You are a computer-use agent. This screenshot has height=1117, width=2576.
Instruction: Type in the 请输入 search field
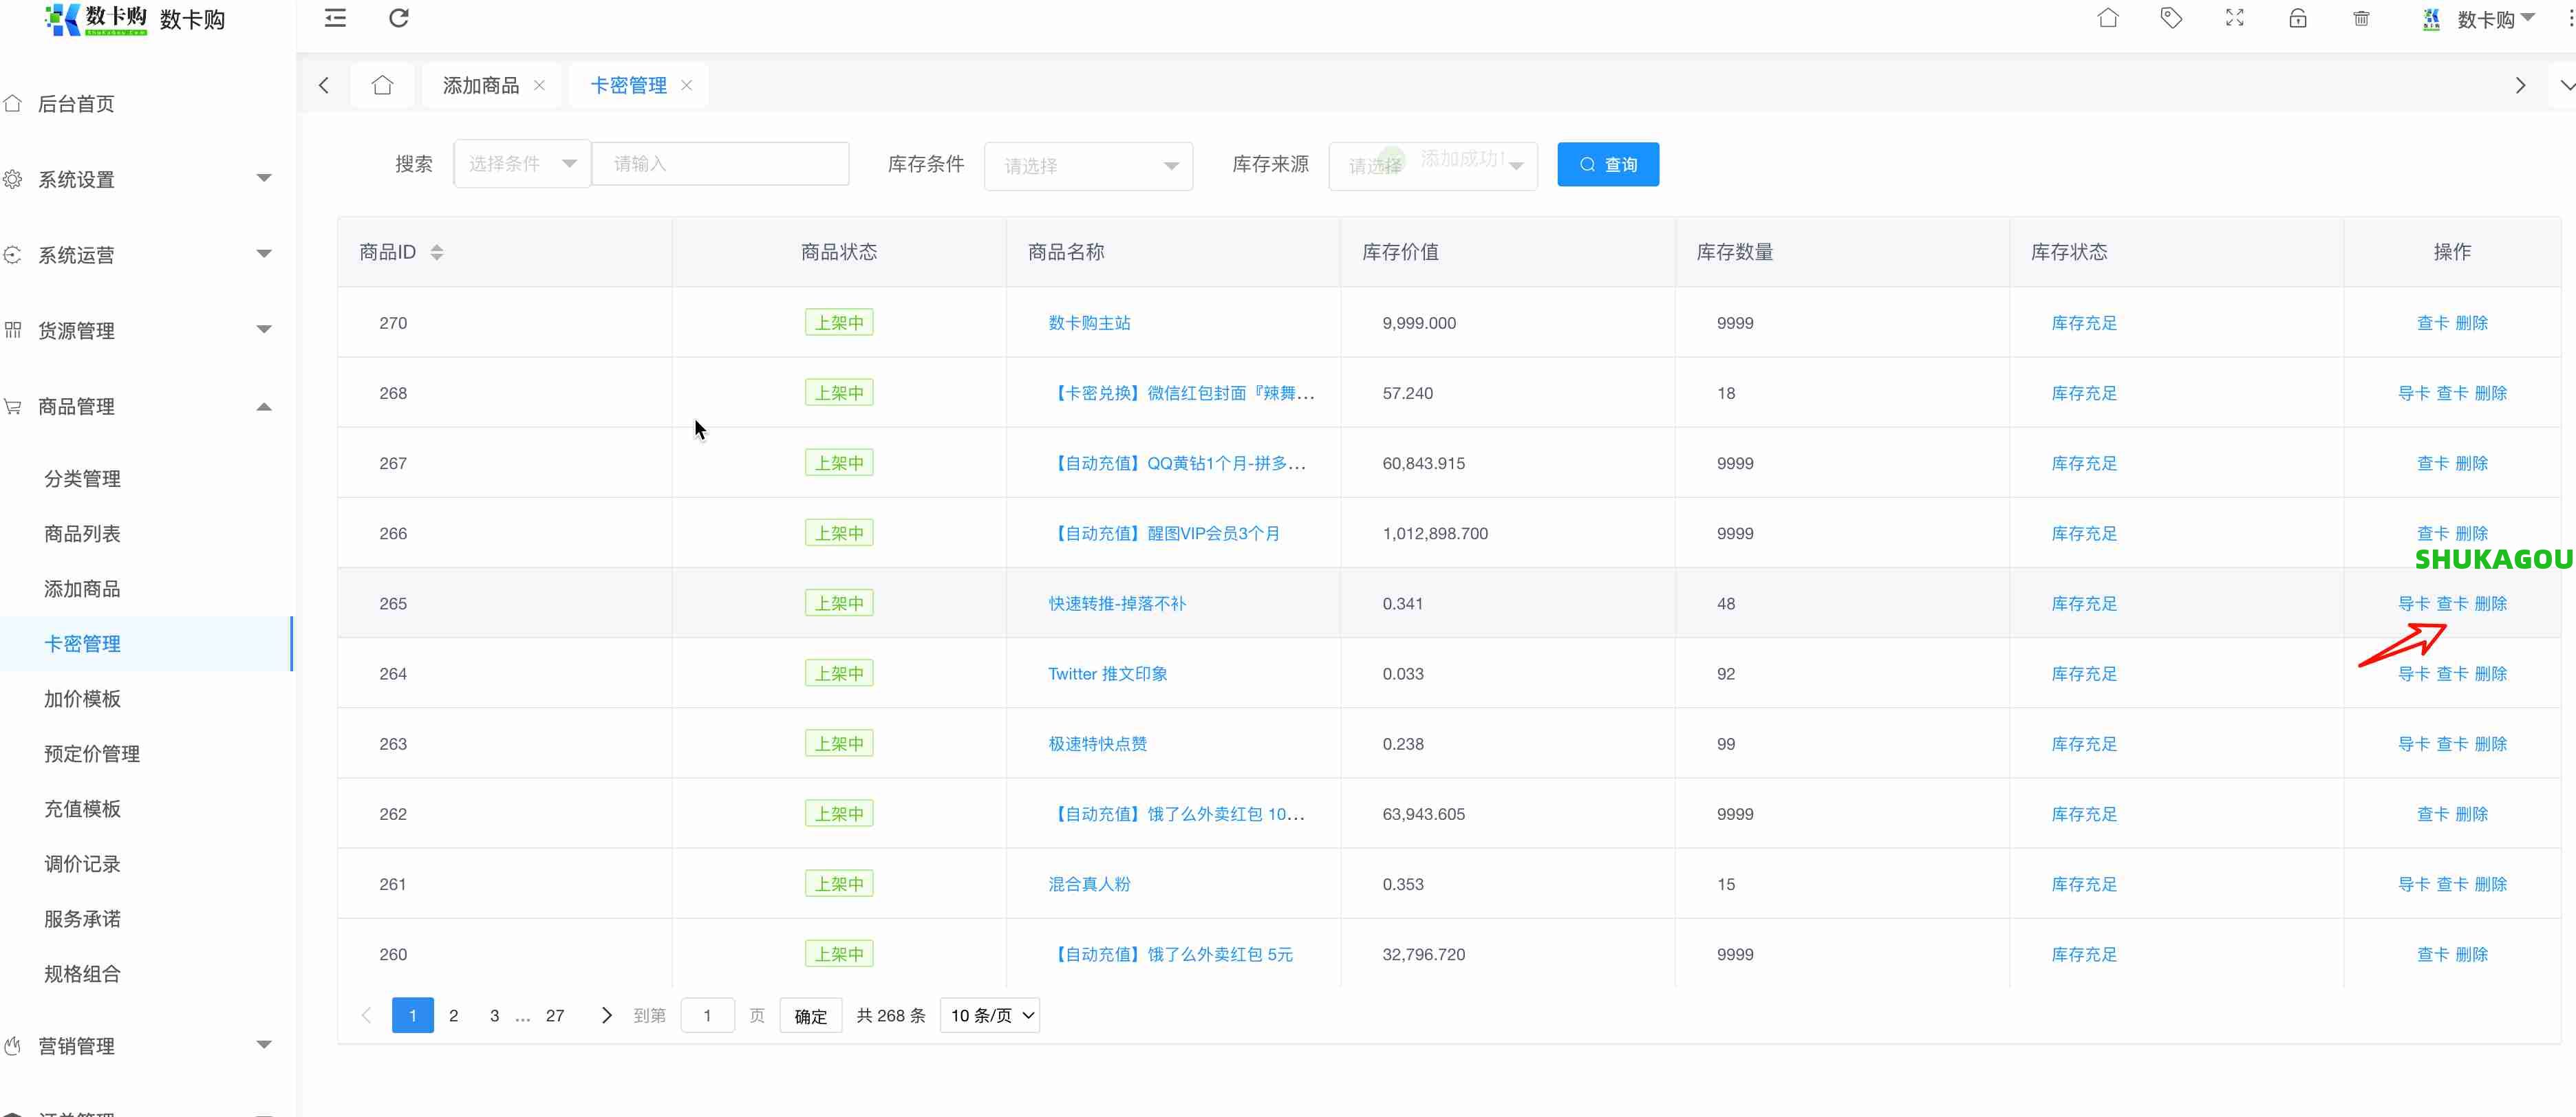pos(720,162)
